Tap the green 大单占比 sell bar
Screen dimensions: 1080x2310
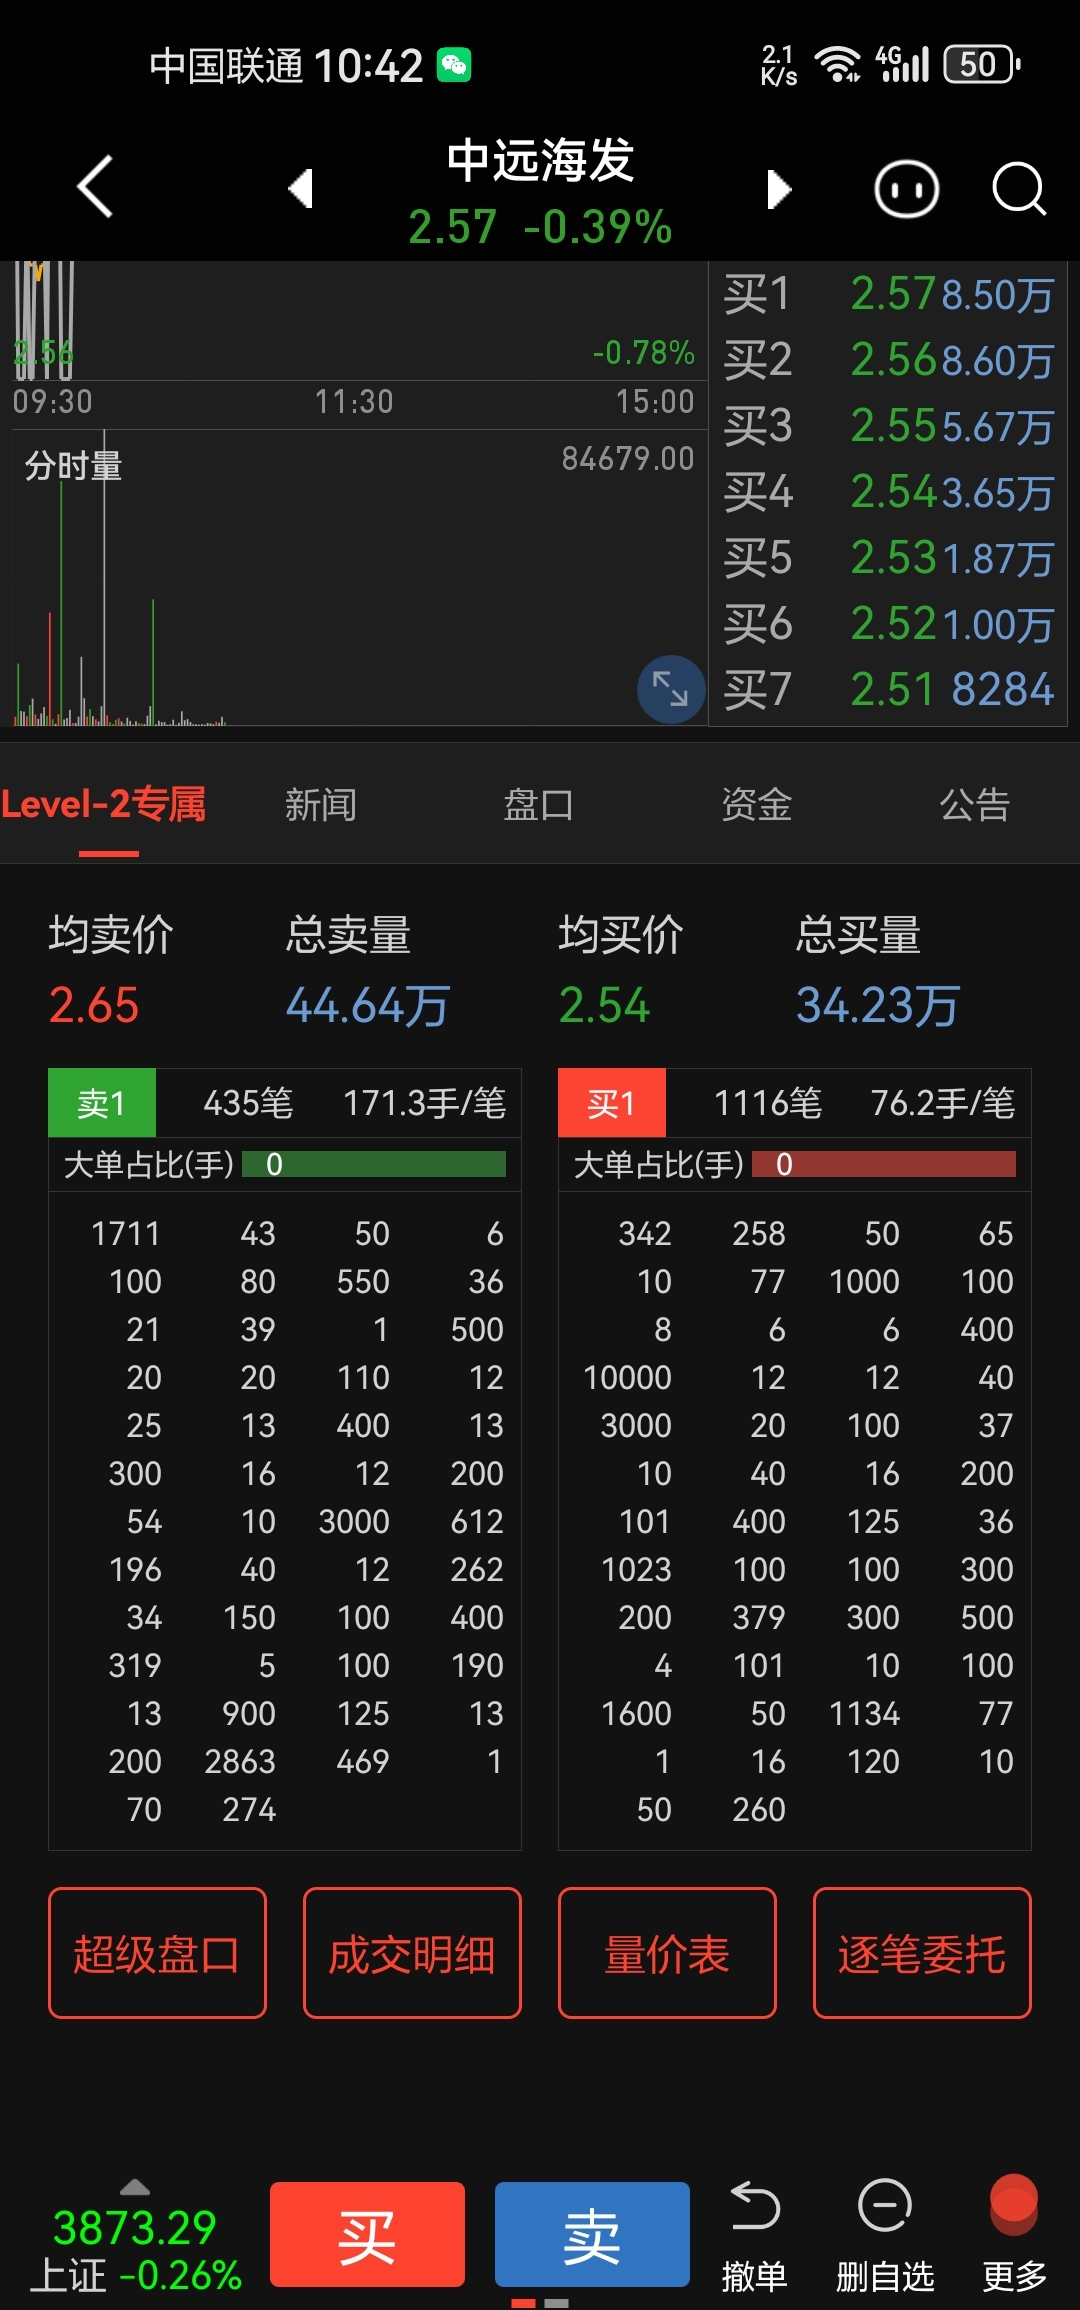click(375, 1164)
